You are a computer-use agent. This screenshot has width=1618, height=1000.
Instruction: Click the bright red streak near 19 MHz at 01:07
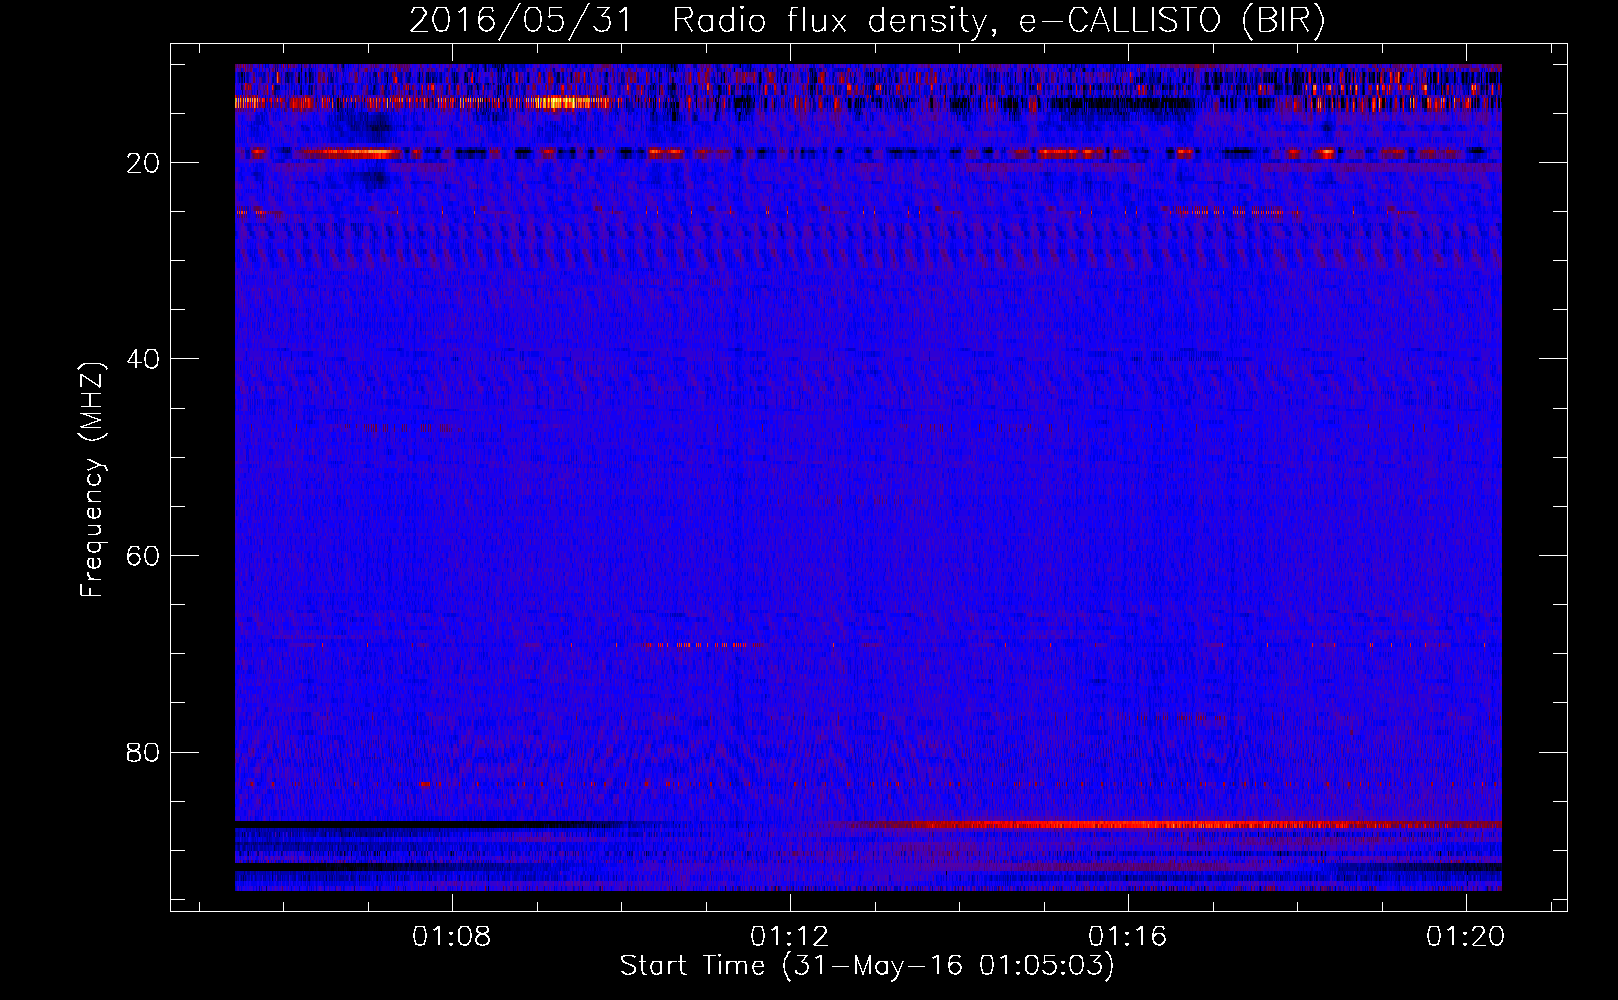coord(350,153)
